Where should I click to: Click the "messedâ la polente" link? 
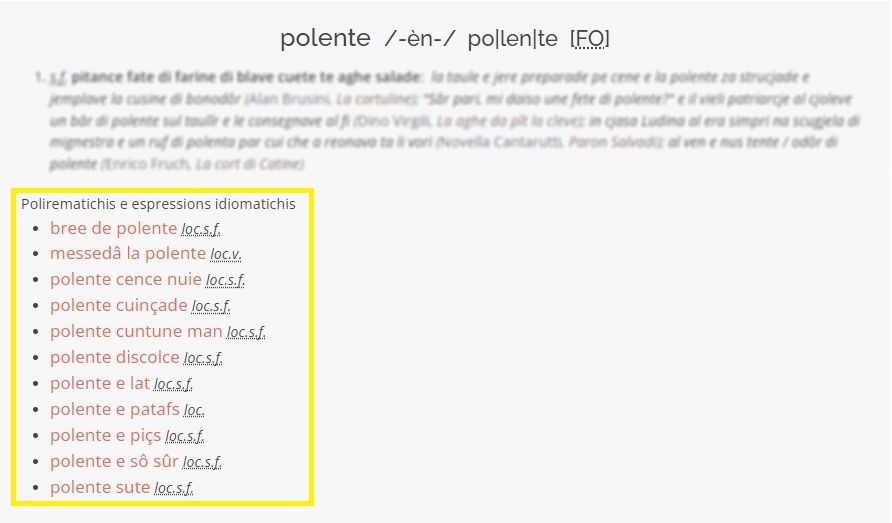pos(128,254)
